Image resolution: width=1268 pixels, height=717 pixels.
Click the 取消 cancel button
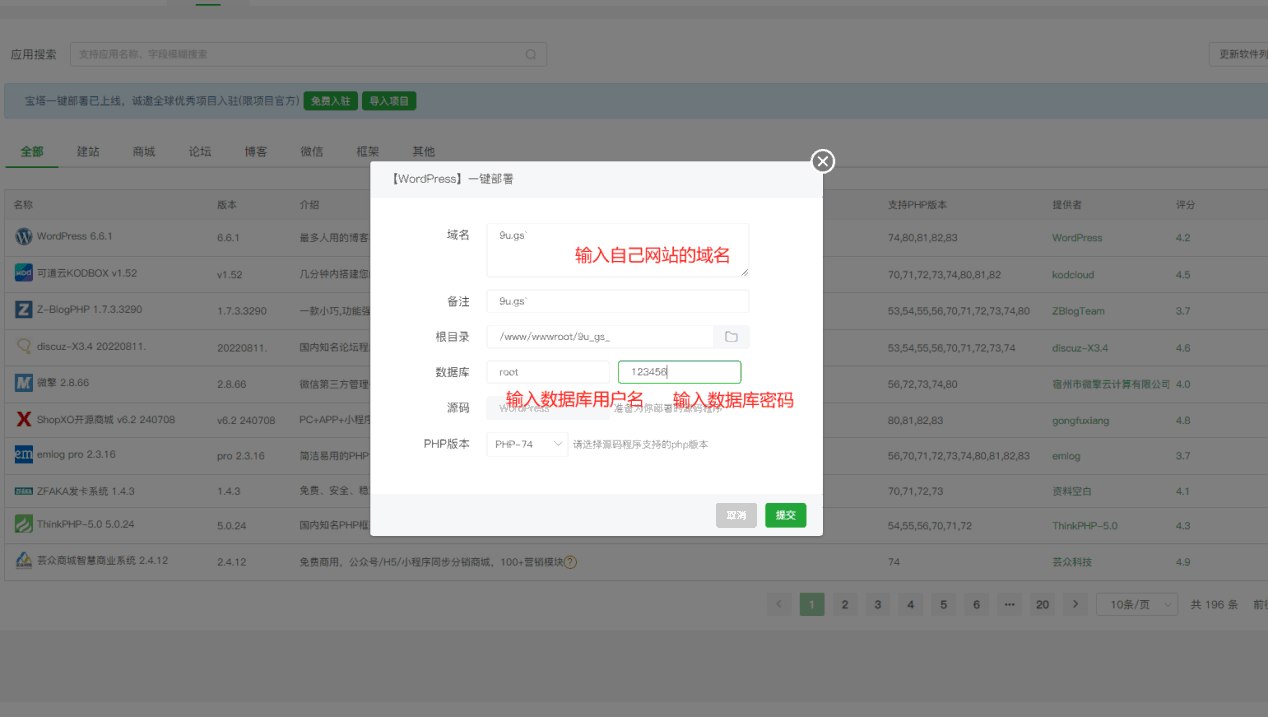click(x=736, y=515)
